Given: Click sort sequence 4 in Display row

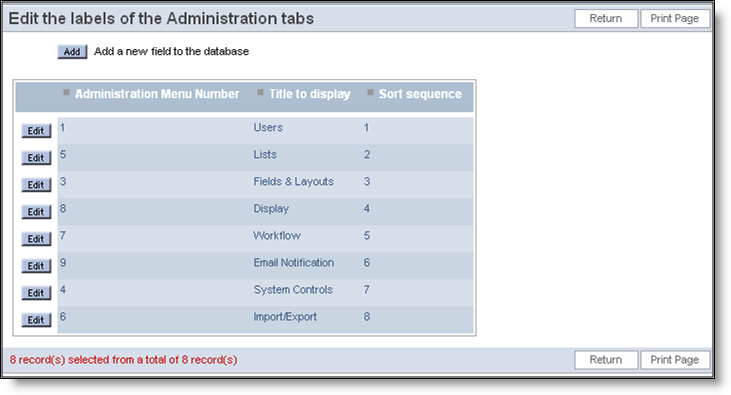Looking at the screenshot, I should pos(367,208).
